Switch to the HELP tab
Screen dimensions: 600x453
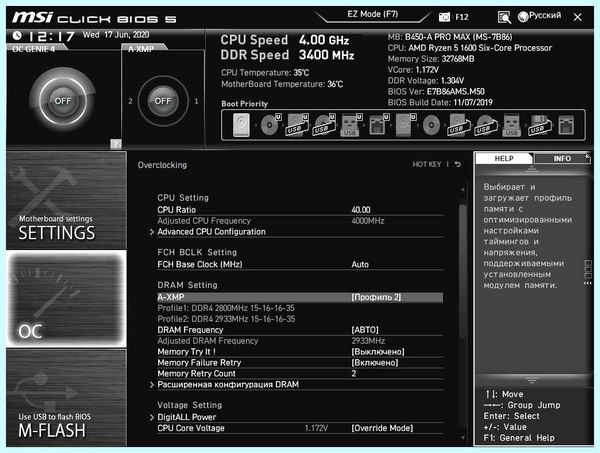point(504,158)
